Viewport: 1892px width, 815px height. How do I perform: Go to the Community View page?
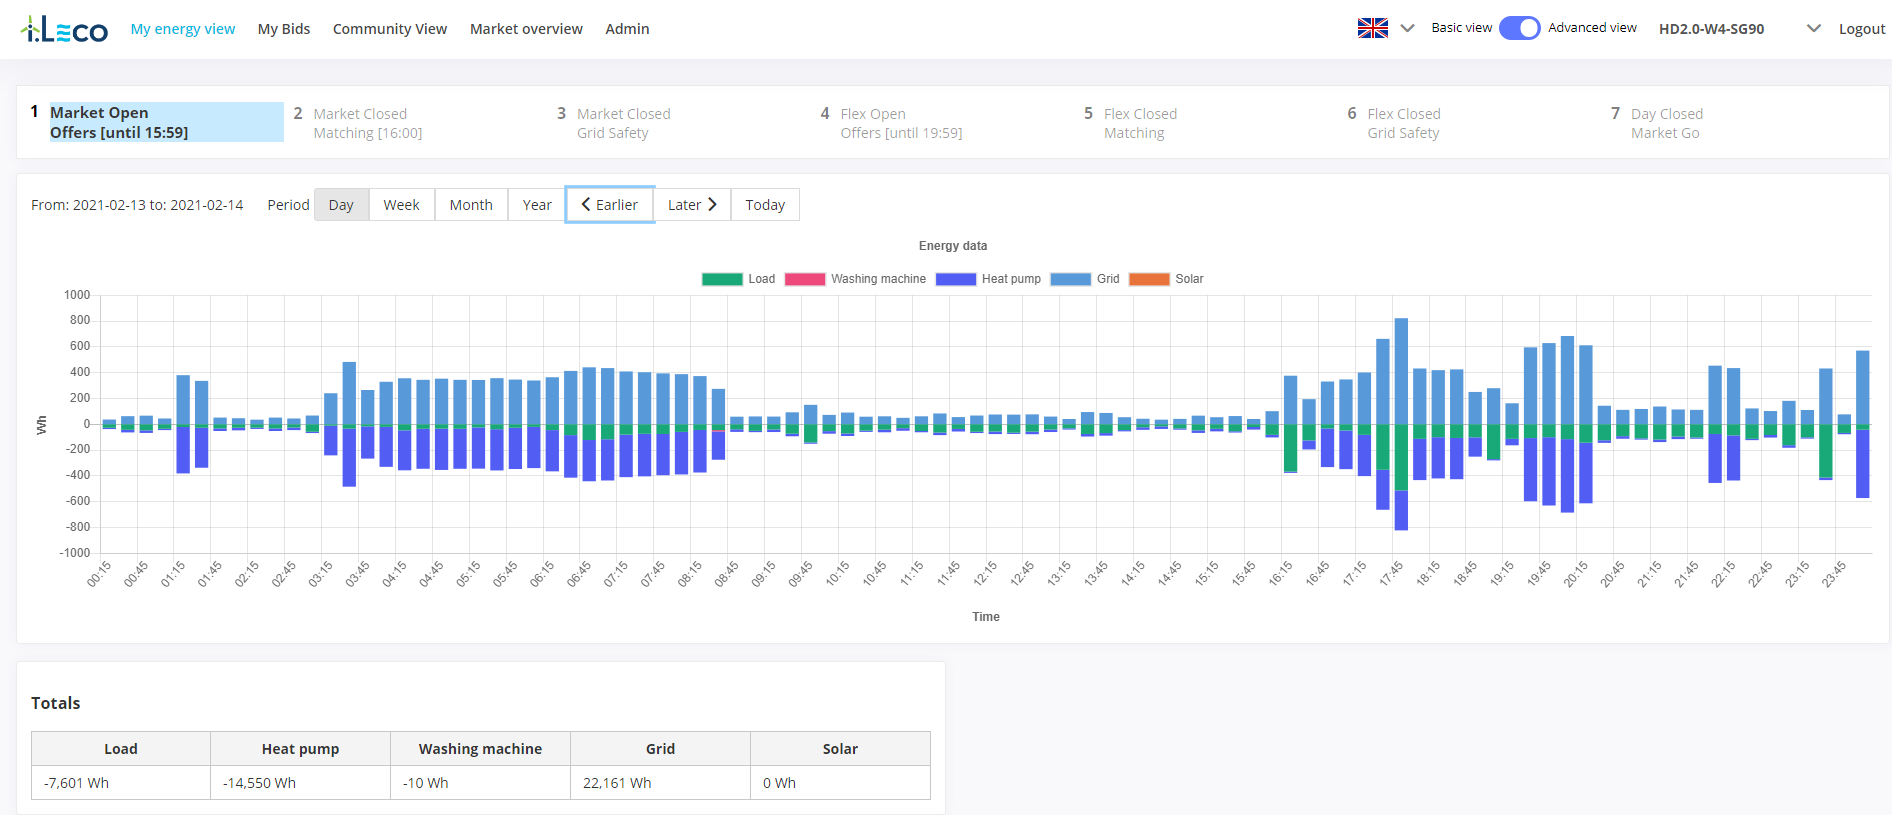click(x=390, y=29)
